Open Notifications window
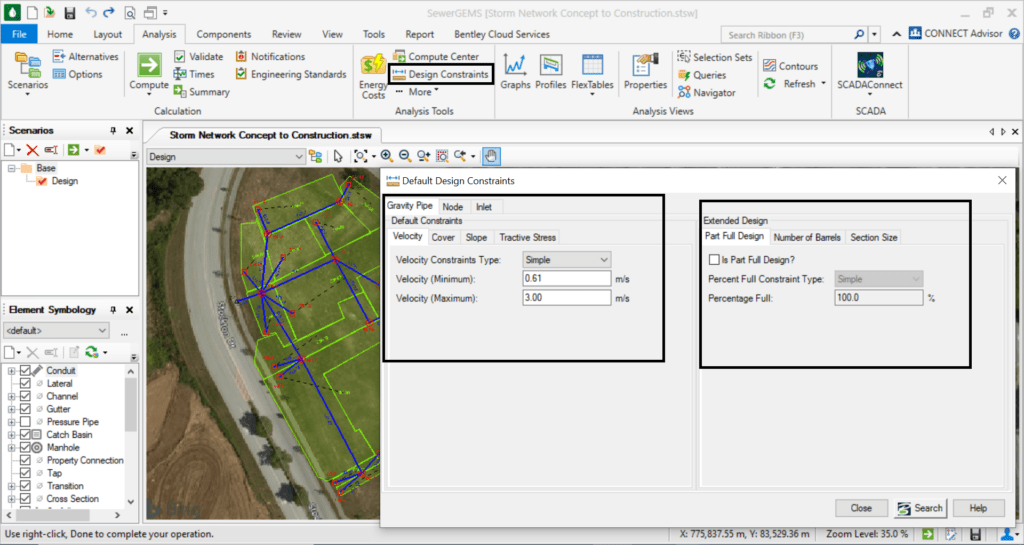This screenshot has height=545, width=1024. 270,57
